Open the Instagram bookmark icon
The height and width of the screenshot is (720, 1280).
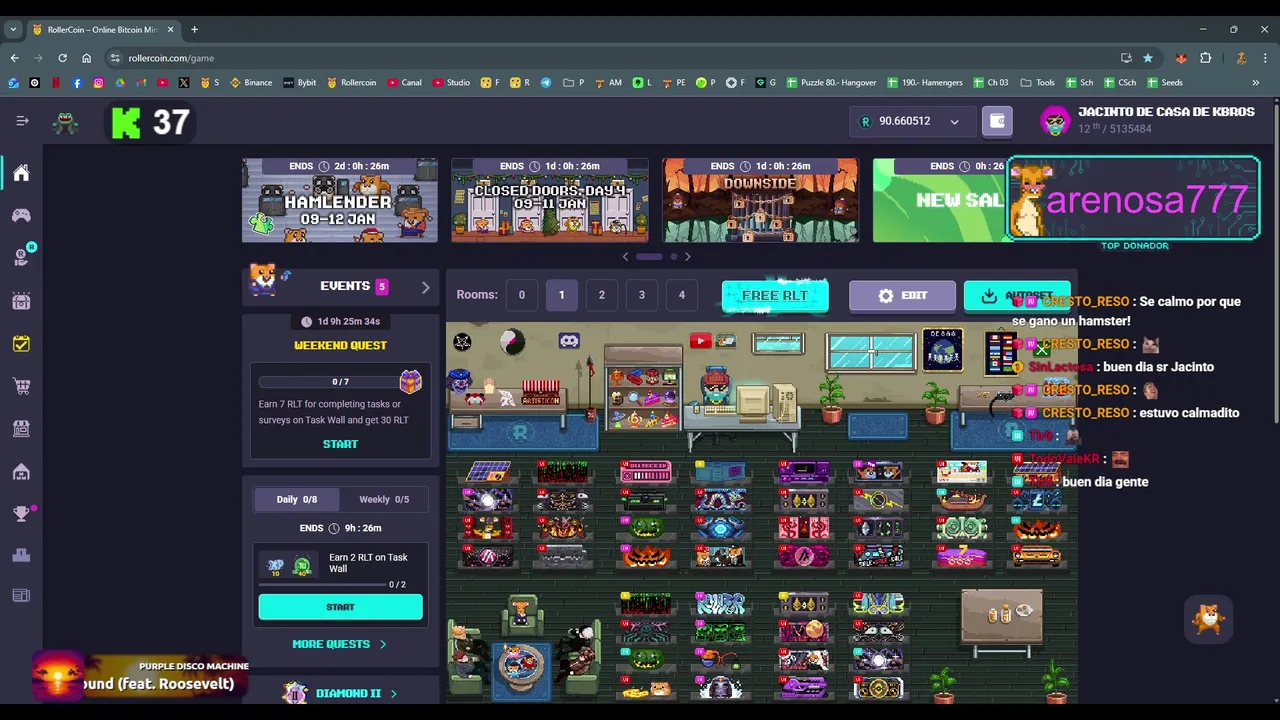click(98, 83)
